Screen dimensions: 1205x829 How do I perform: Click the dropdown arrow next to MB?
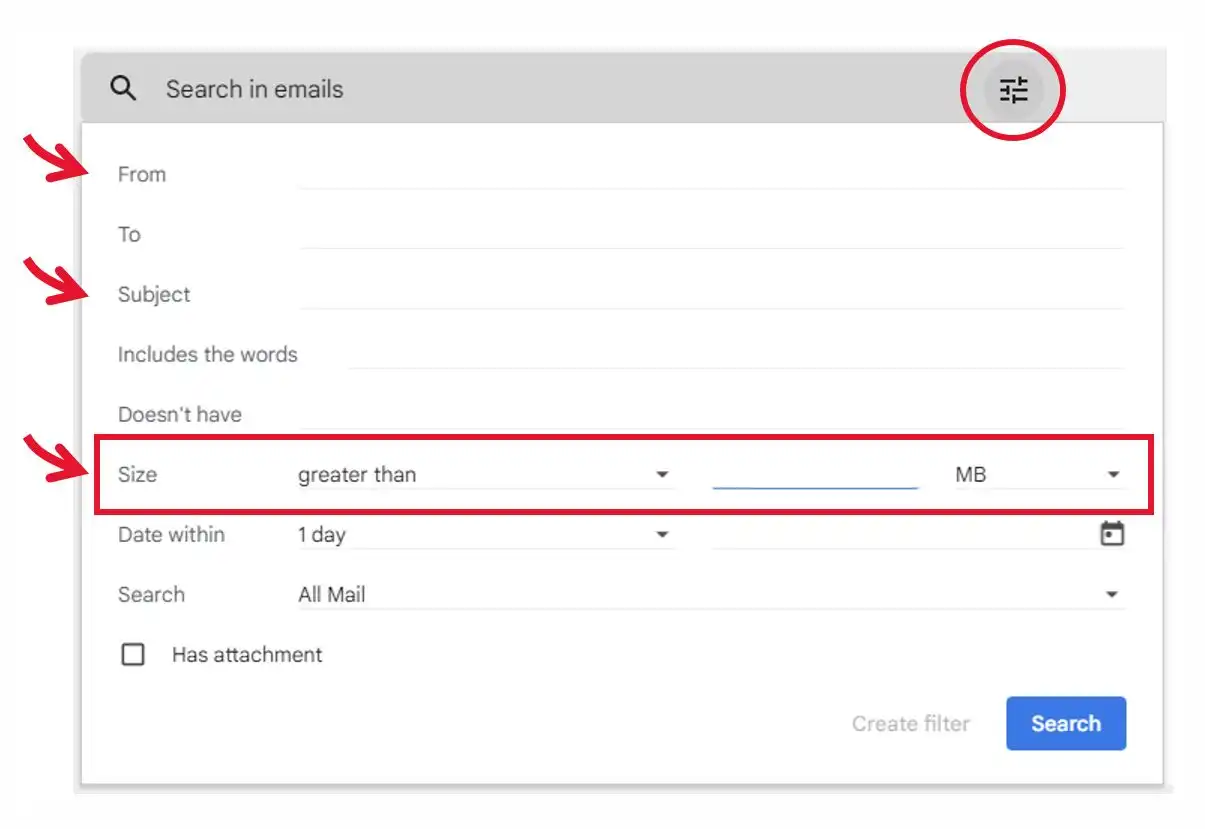point(1113,475)
